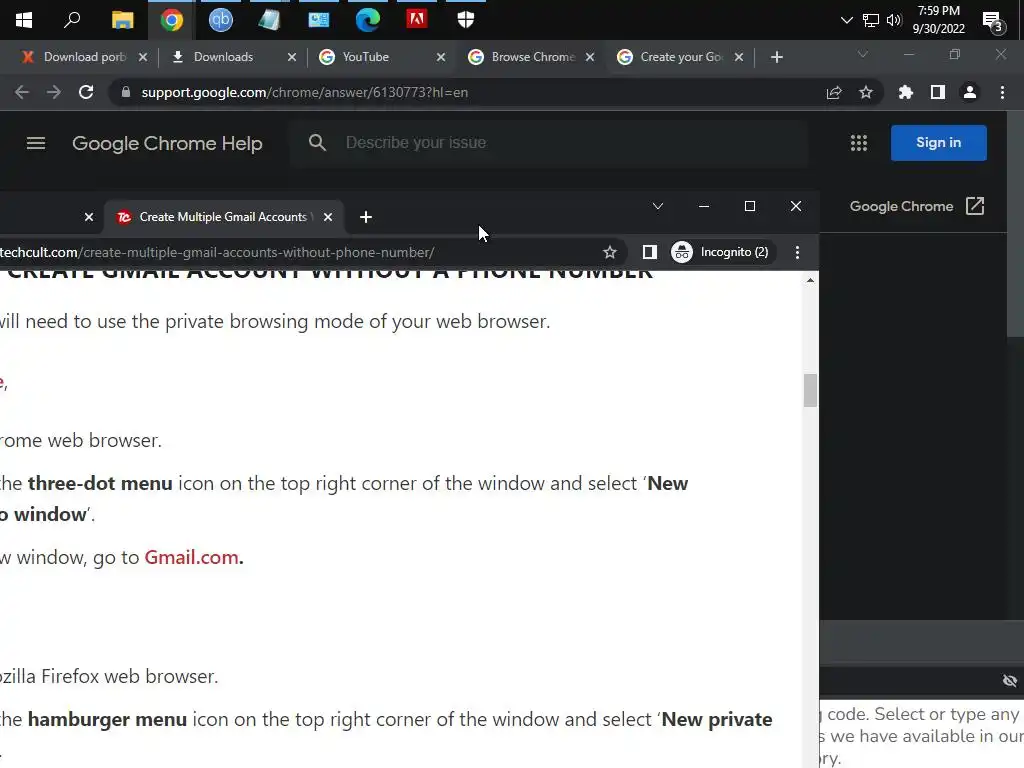Open the Incognito window three-dot menu
Screen dimensions: 1024x768
coord(797,252)
